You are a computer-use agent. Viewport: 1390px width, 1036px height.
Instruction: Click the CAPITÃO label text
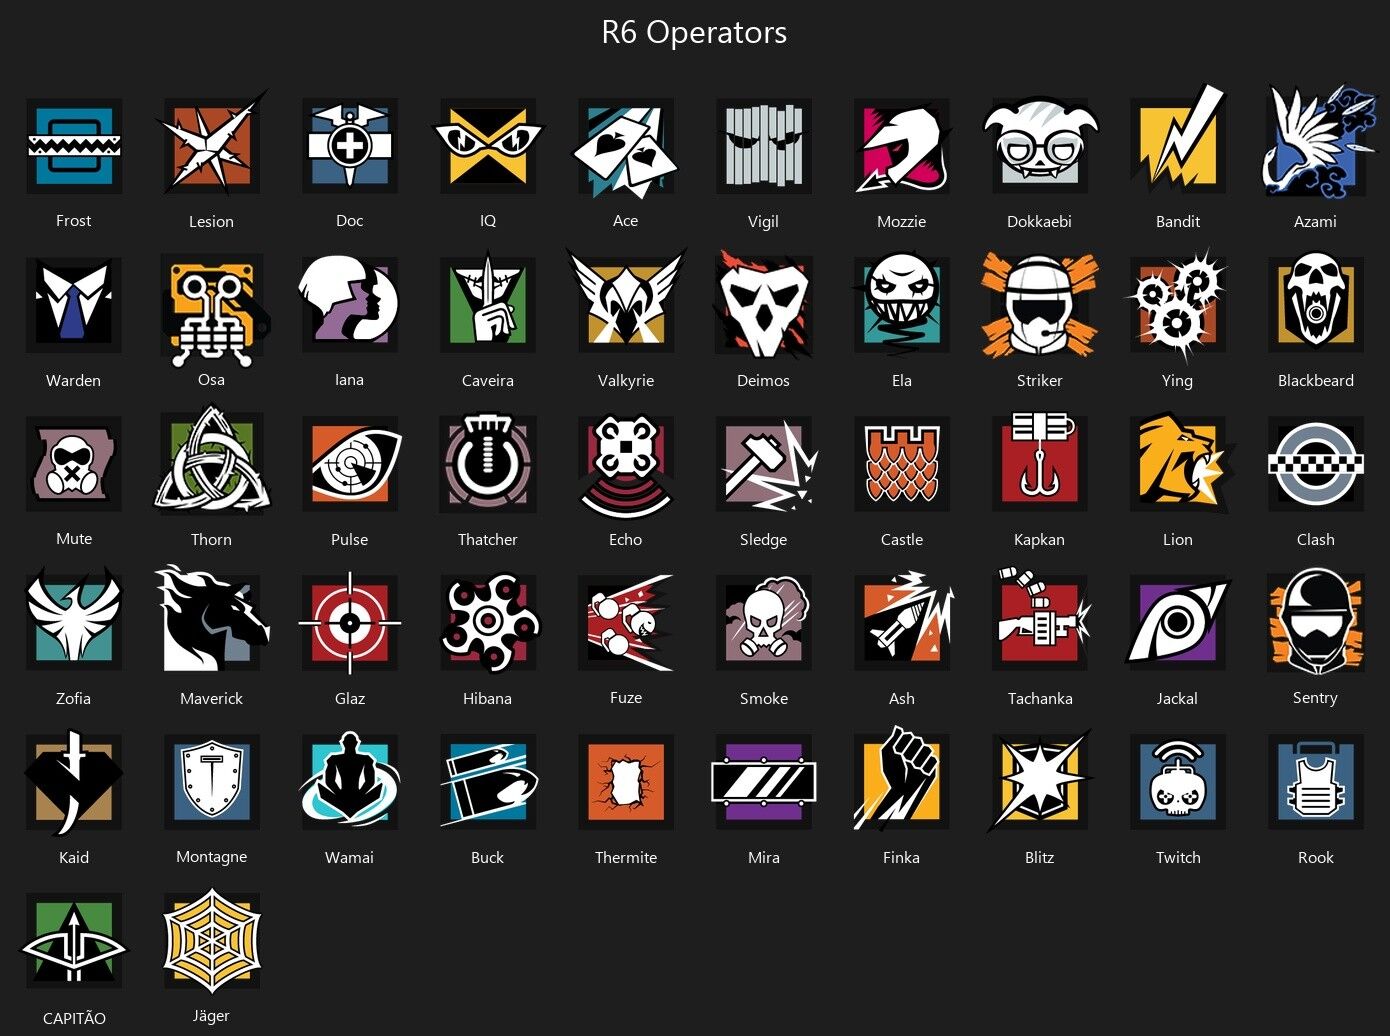(x=74, y=1018)
